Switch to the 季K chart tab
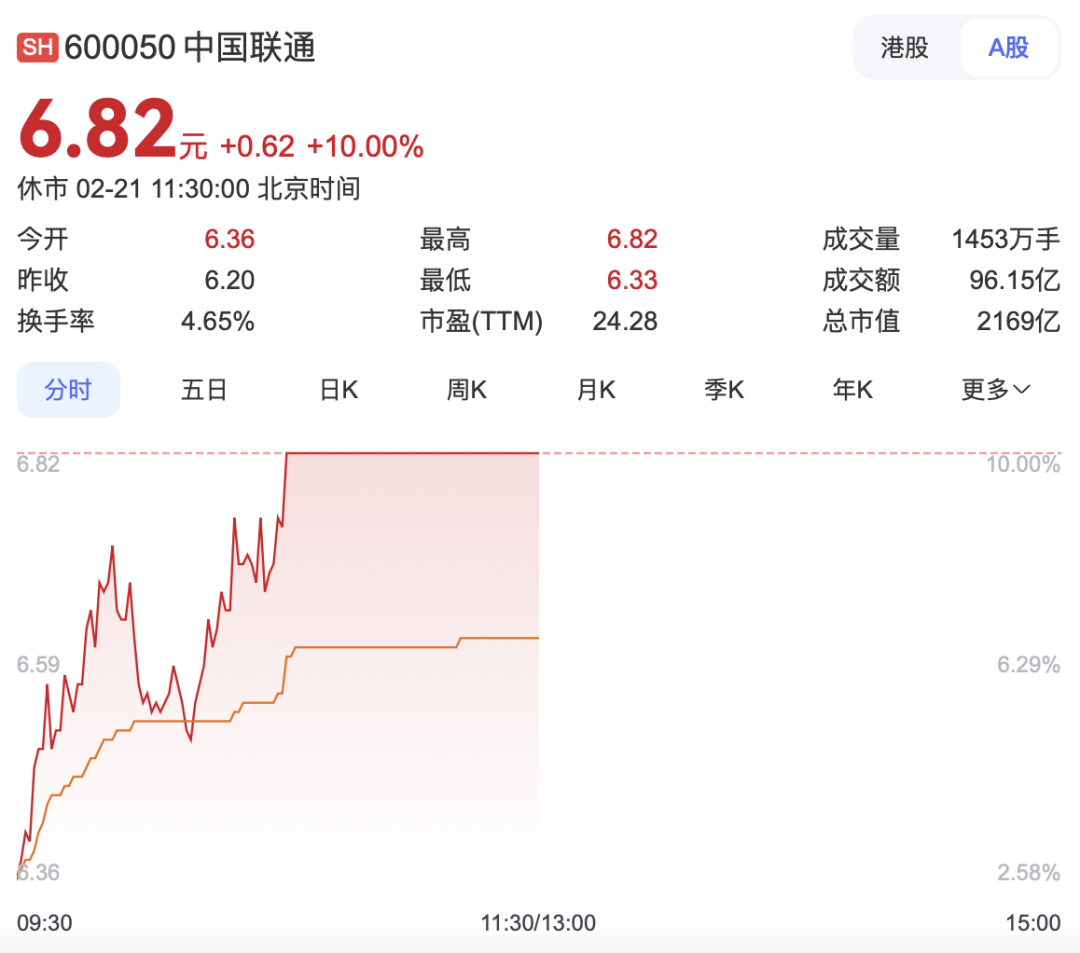Image resolution: width=1080 pixels, height=953 pixels. tap(724, 390)
